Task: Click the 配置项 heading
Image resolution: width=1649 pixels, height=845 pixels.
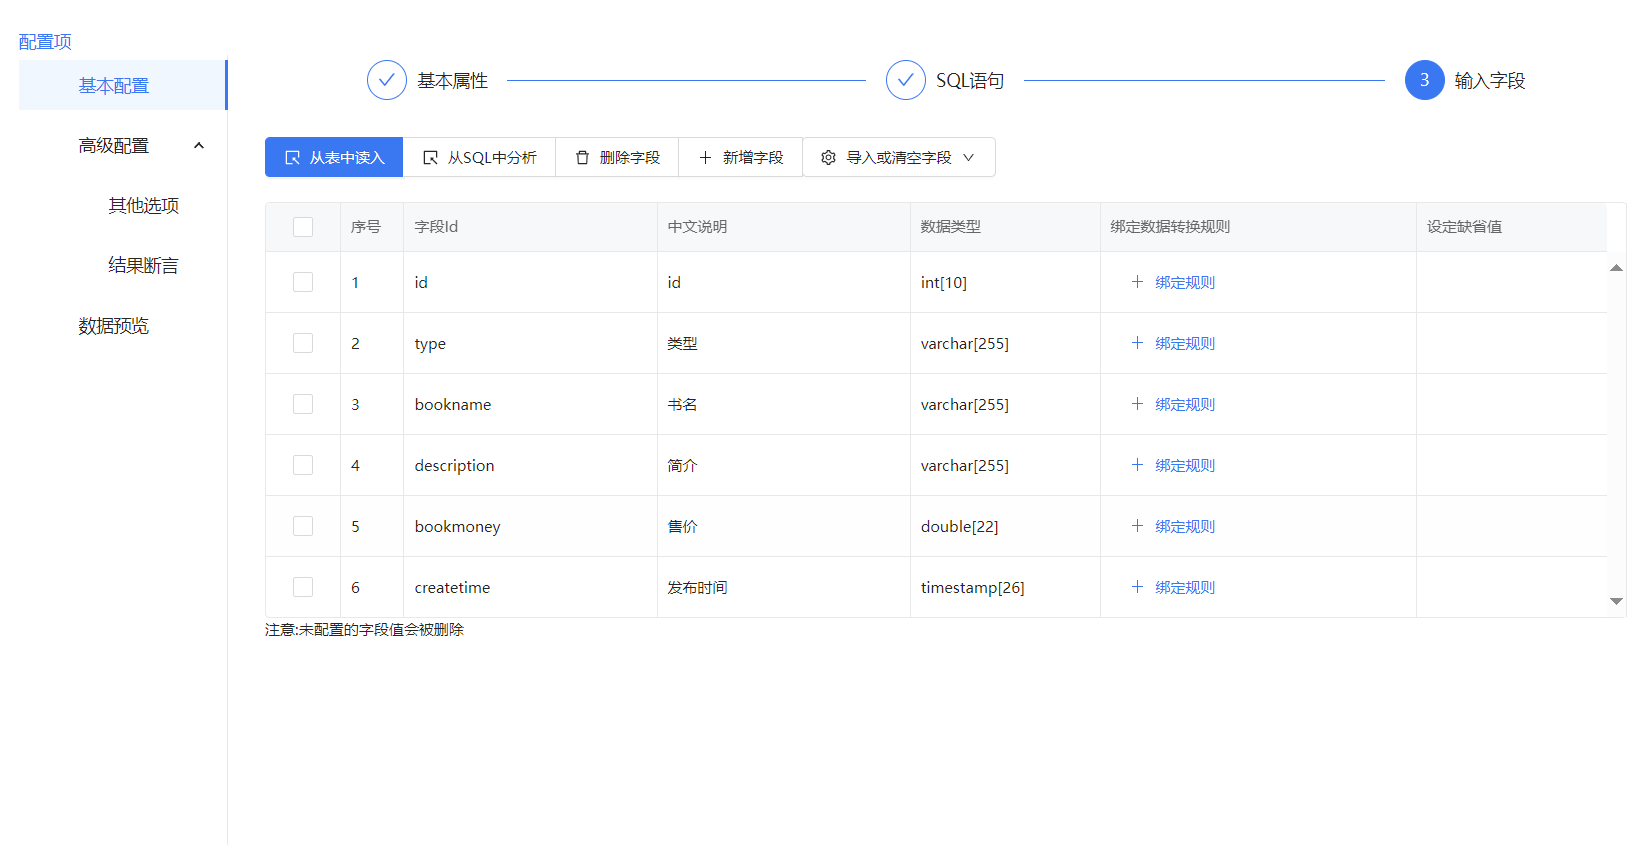Action: (x=45, y=42)
